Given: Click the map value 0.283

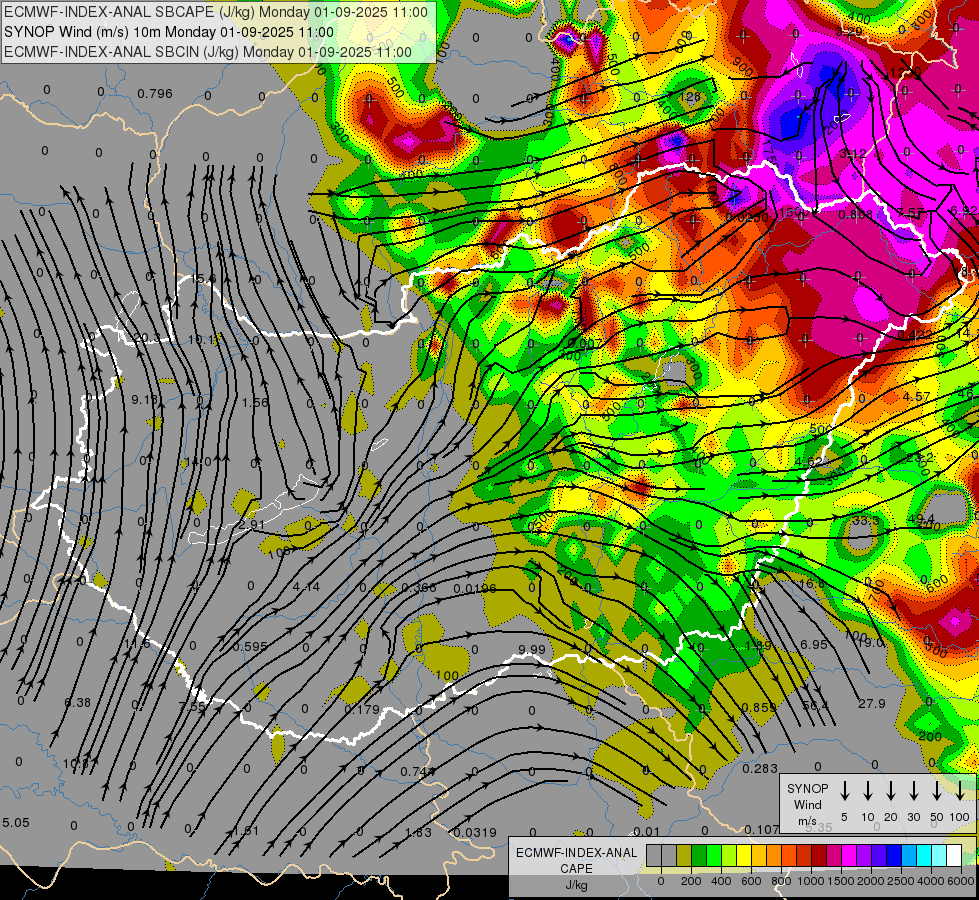Looking at the screenshot, I should click(x=760, y=768).
